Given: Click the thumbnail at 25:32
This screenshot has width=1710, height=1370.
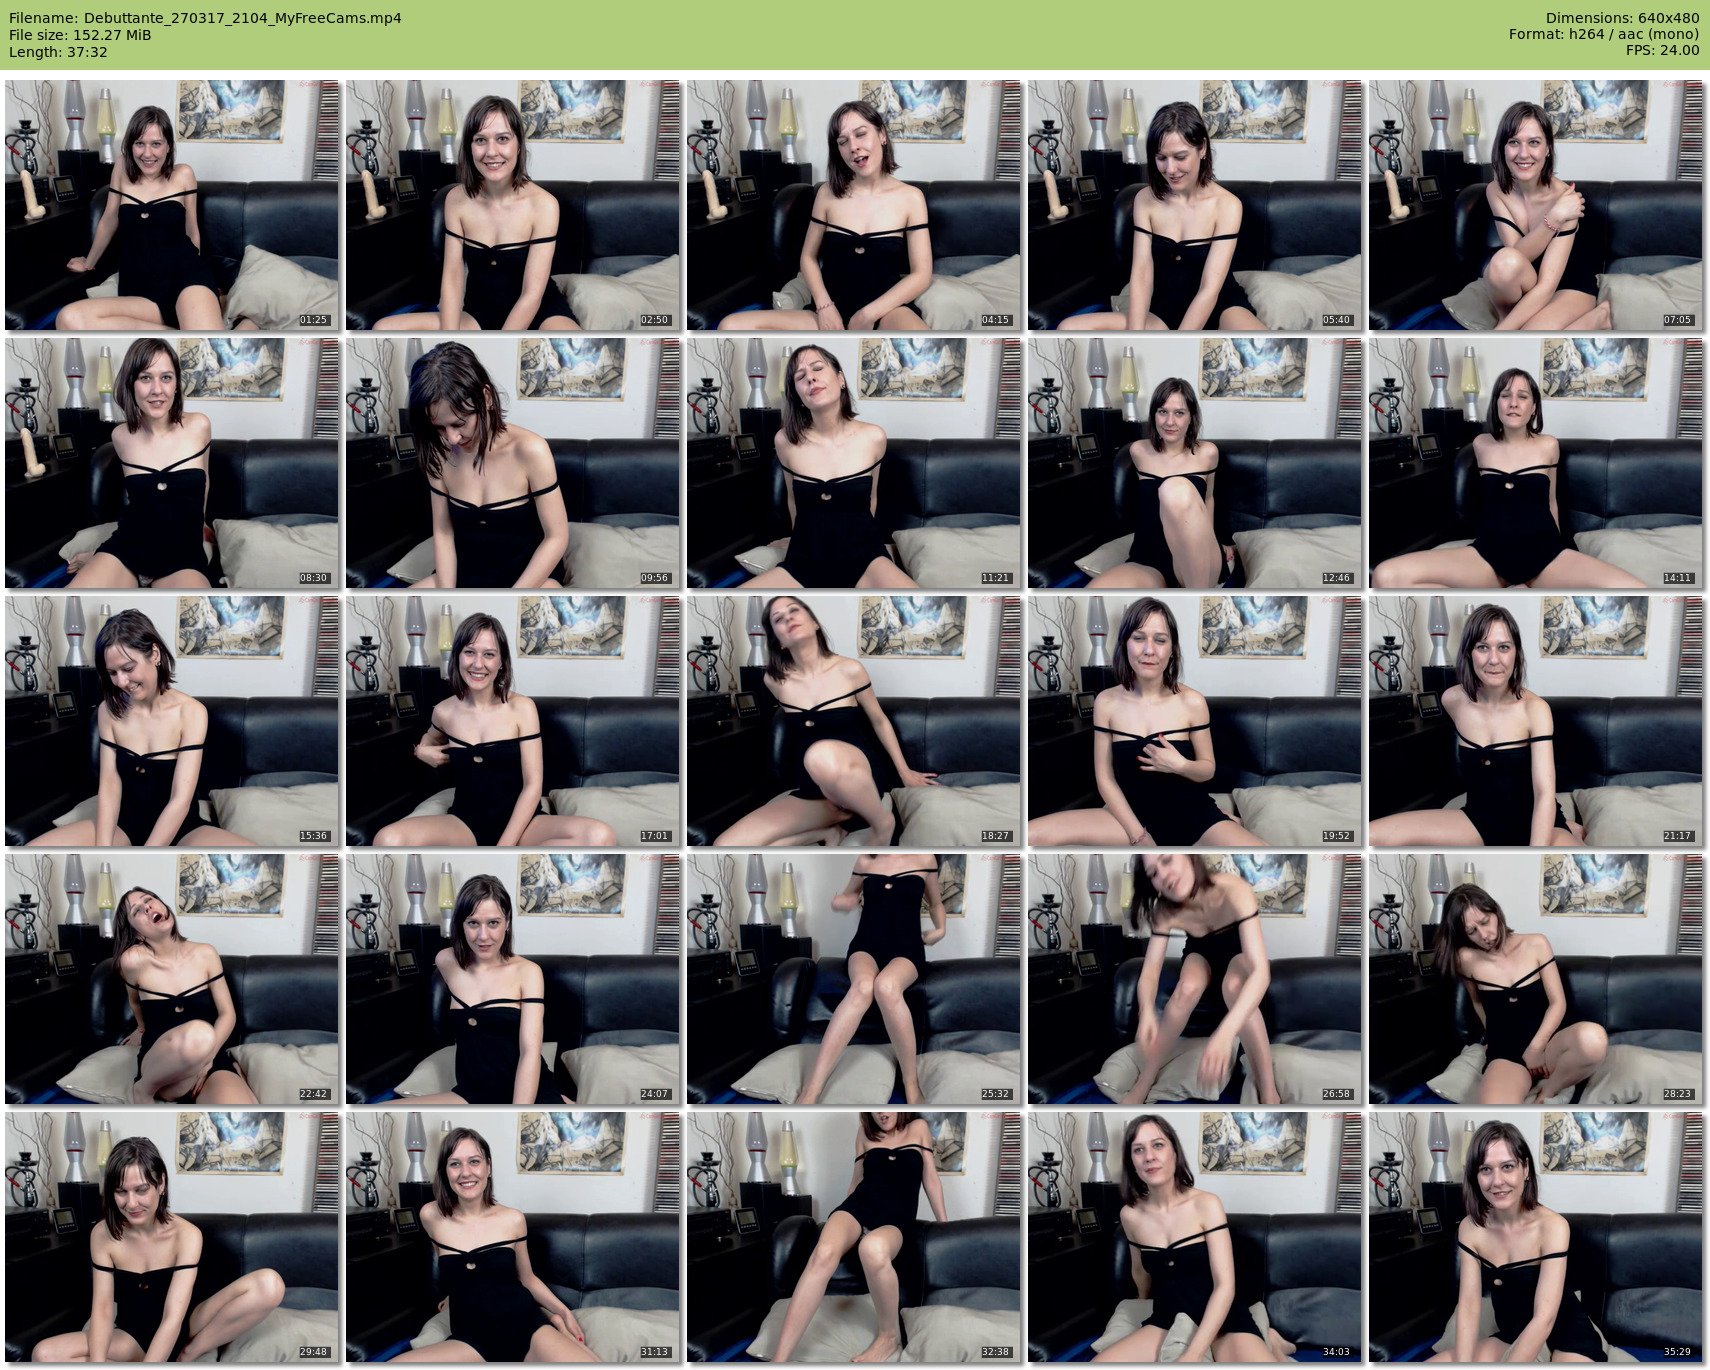Looking at the screenshot, I should [854, 979].
